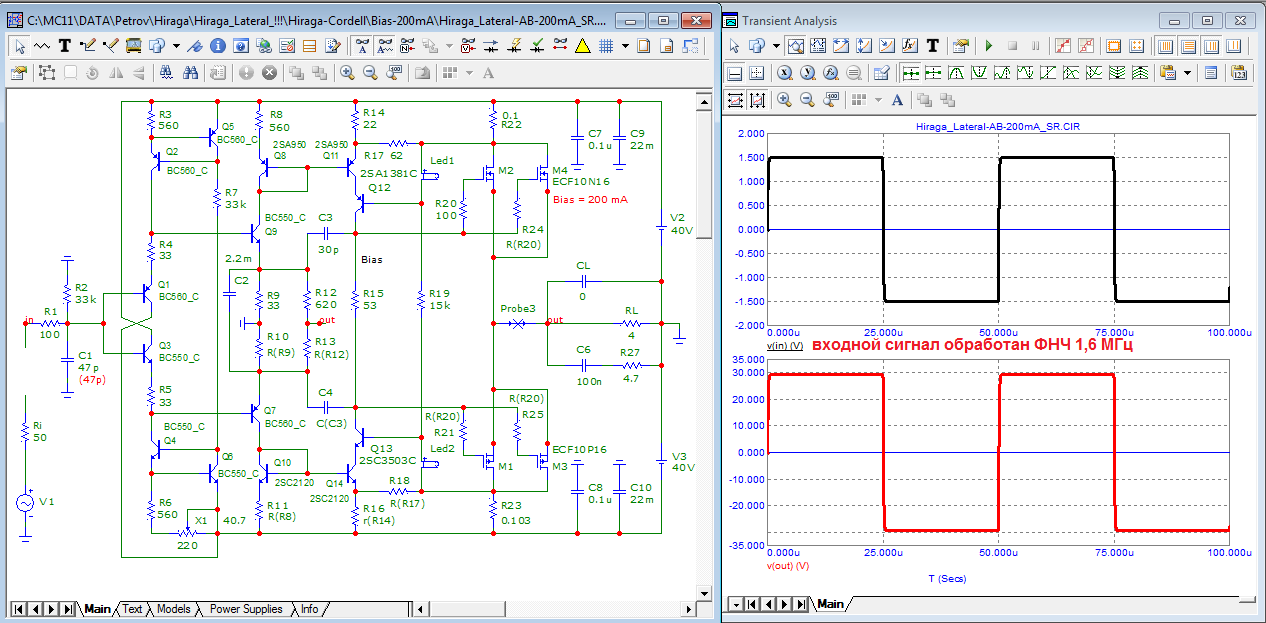Screen dimensions: 1266x623
Task: Open dropdown arrow next to grid icon
Action: point(625,45)
